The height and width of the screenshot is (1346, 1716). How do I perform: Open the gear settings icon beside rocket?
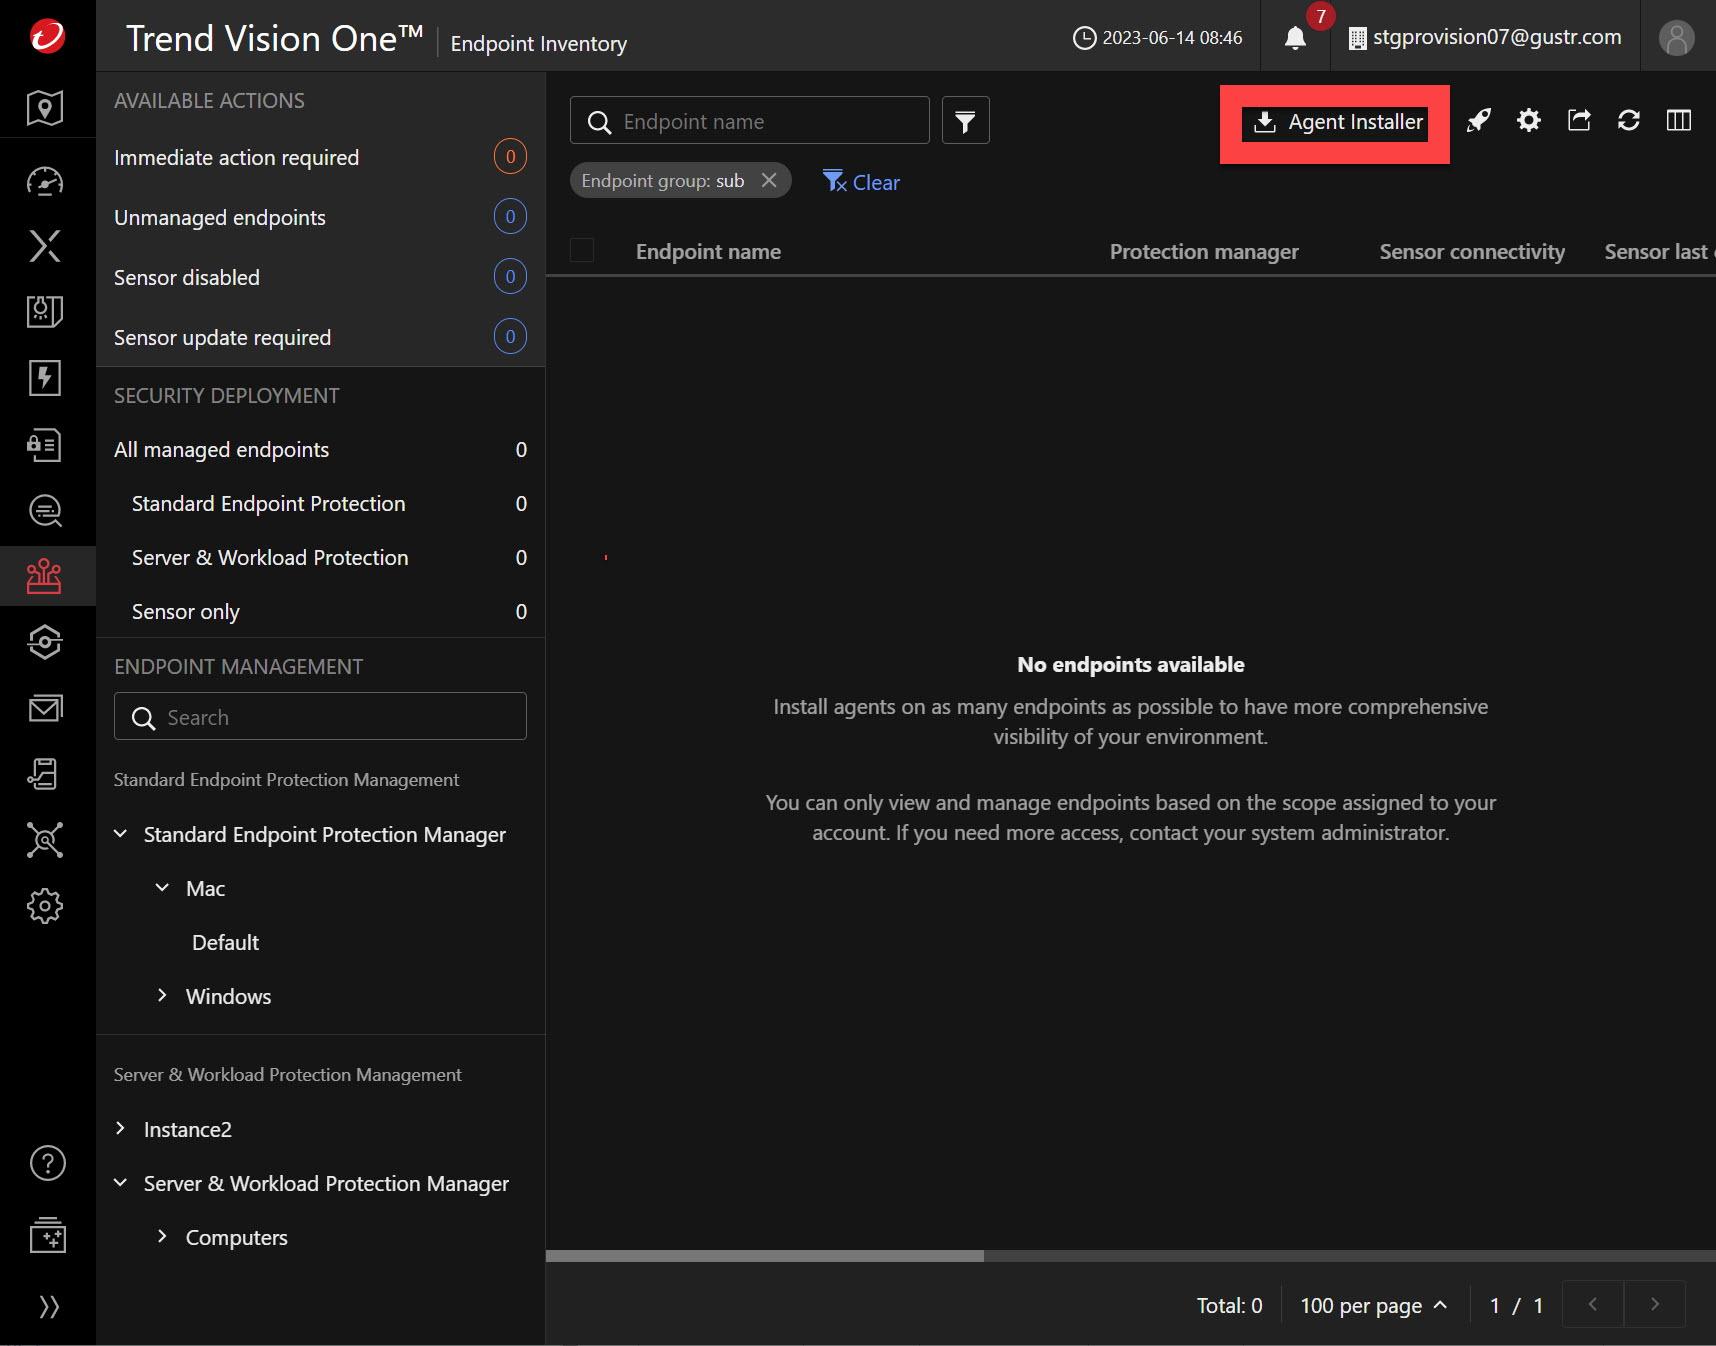click(1528, 121)
